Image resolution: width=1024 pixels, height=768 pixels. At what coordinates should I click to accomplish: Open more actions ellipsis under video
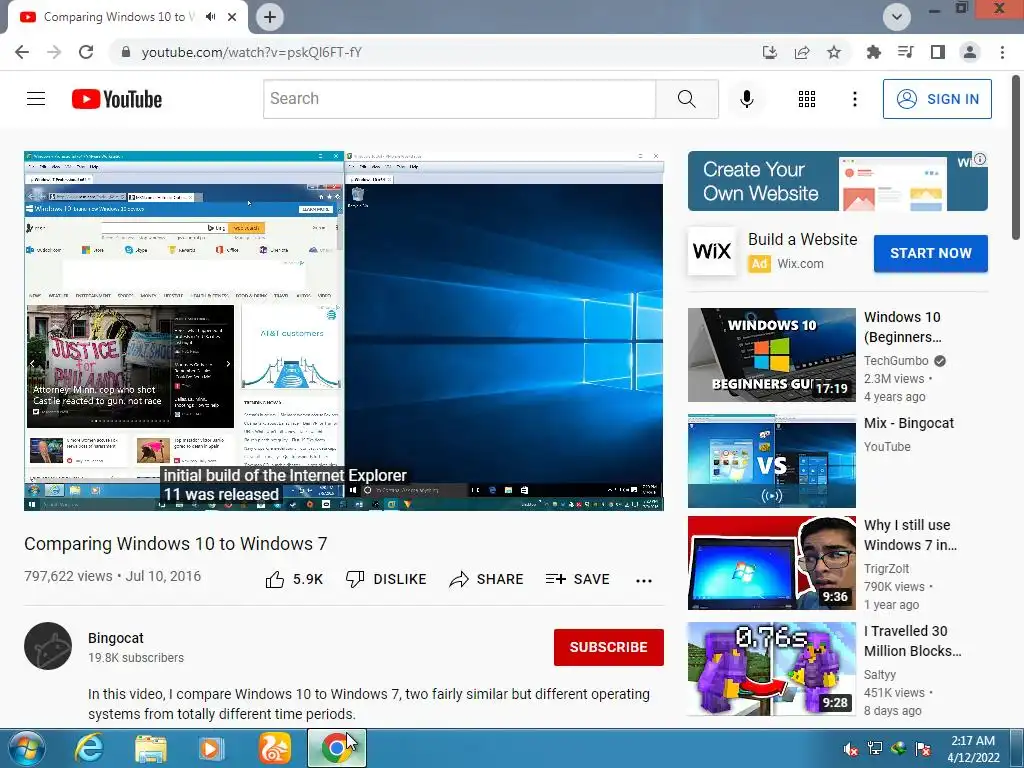click(644, 580)
